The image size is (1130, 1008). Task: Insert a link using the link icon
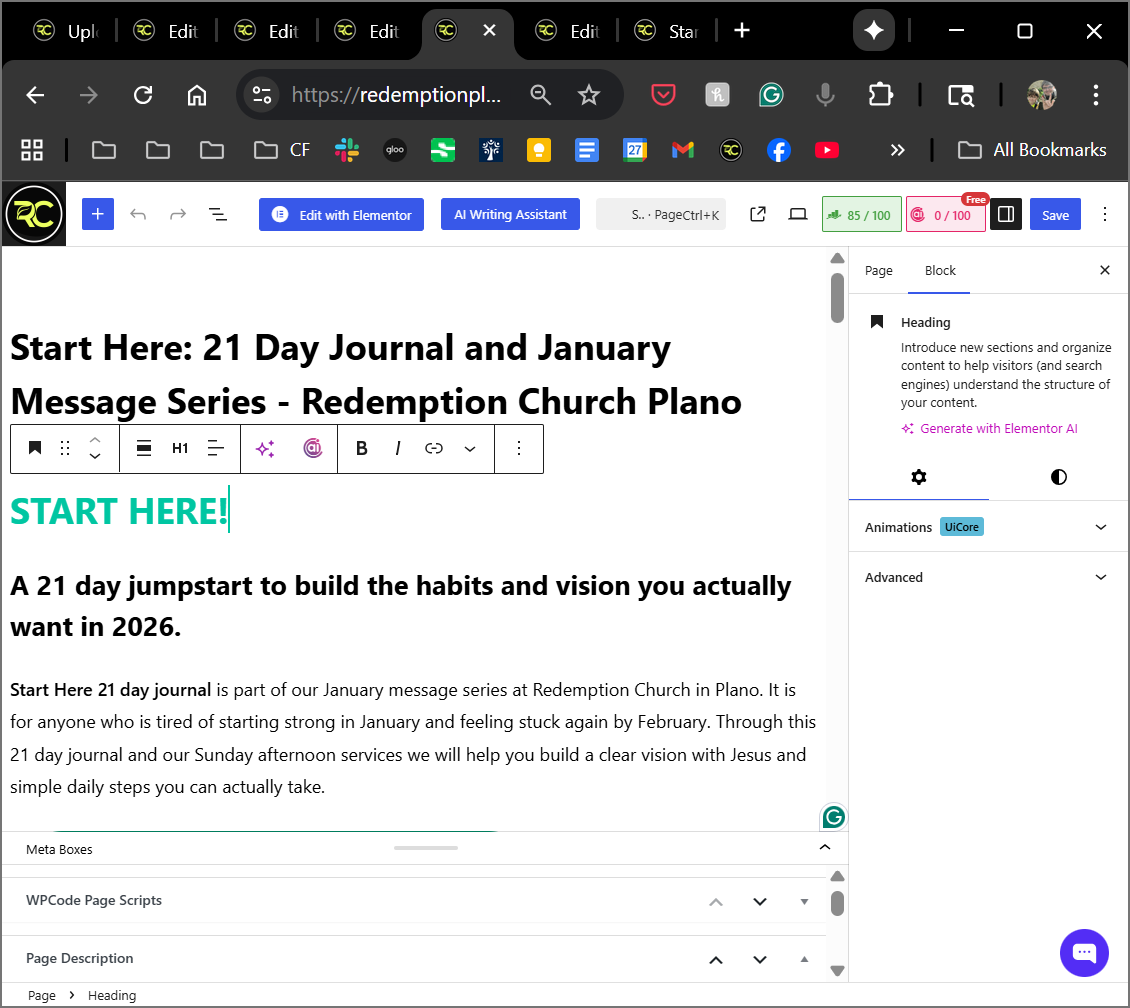pyautogui.click(x=434, y=448)
